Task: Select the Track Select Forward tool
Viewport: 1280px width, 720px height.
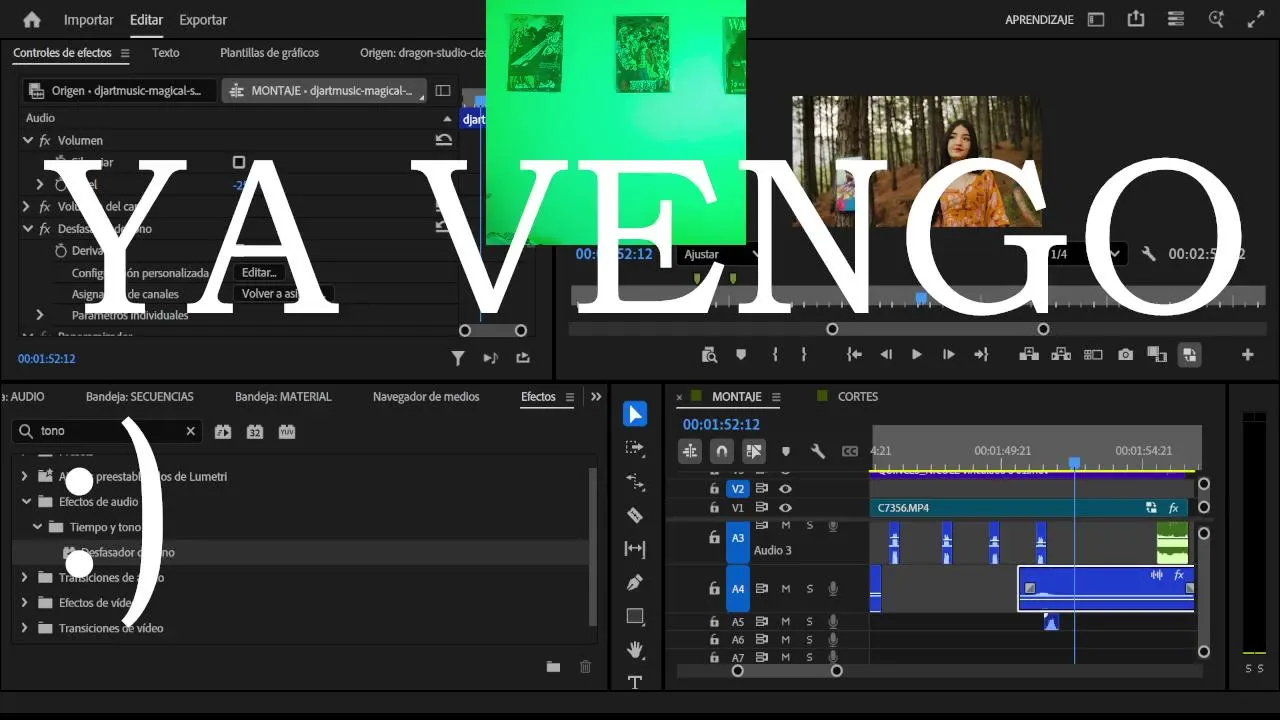Action: (x=635, y=448)
